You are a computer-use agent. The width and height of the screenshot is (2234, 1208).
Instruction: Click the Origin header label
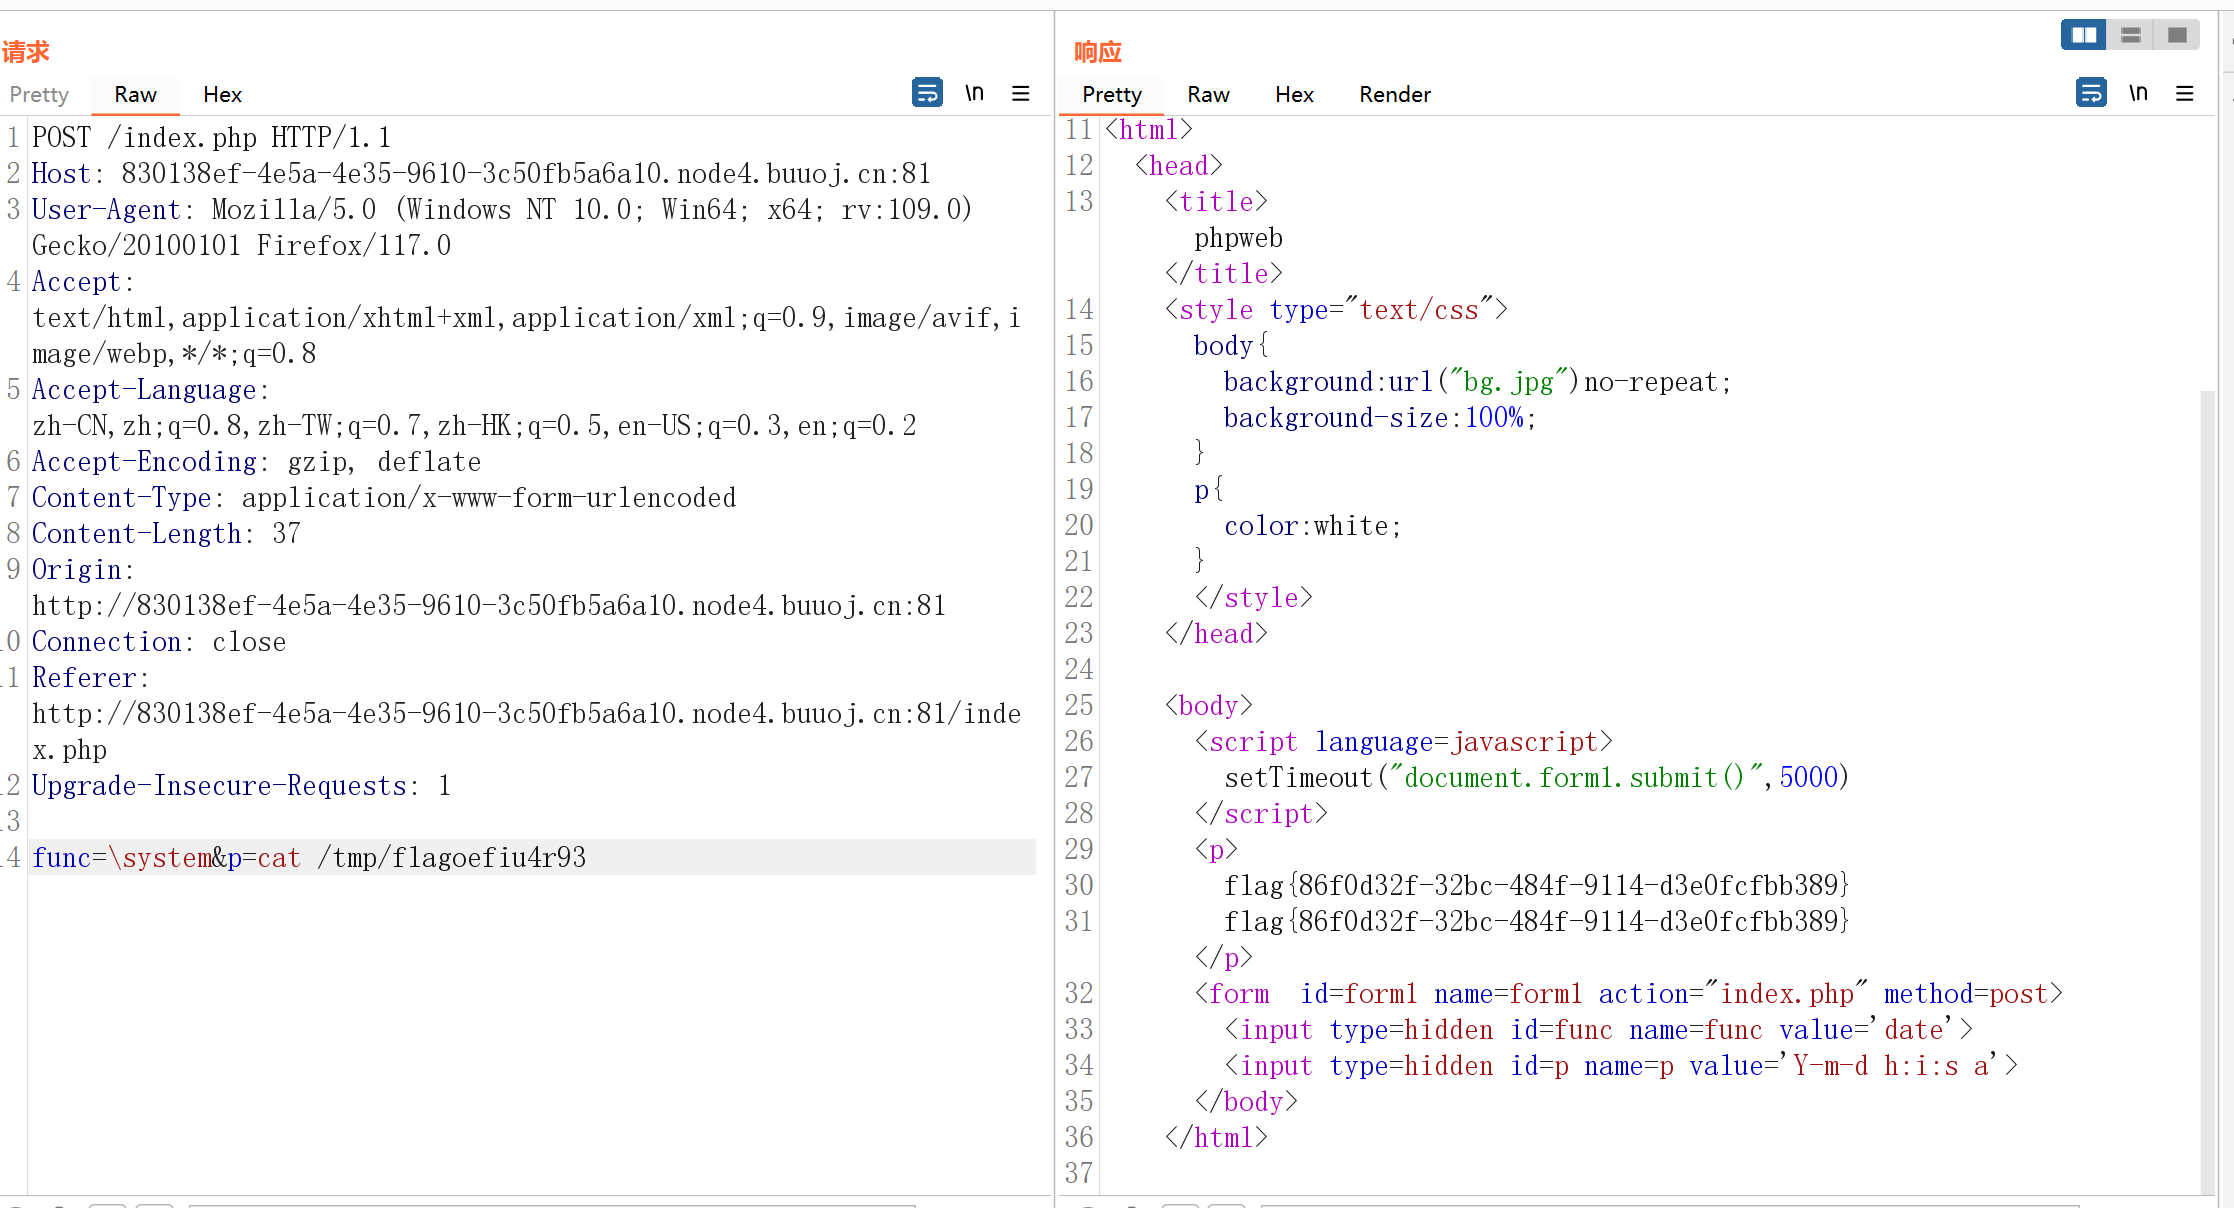point(83,570)
